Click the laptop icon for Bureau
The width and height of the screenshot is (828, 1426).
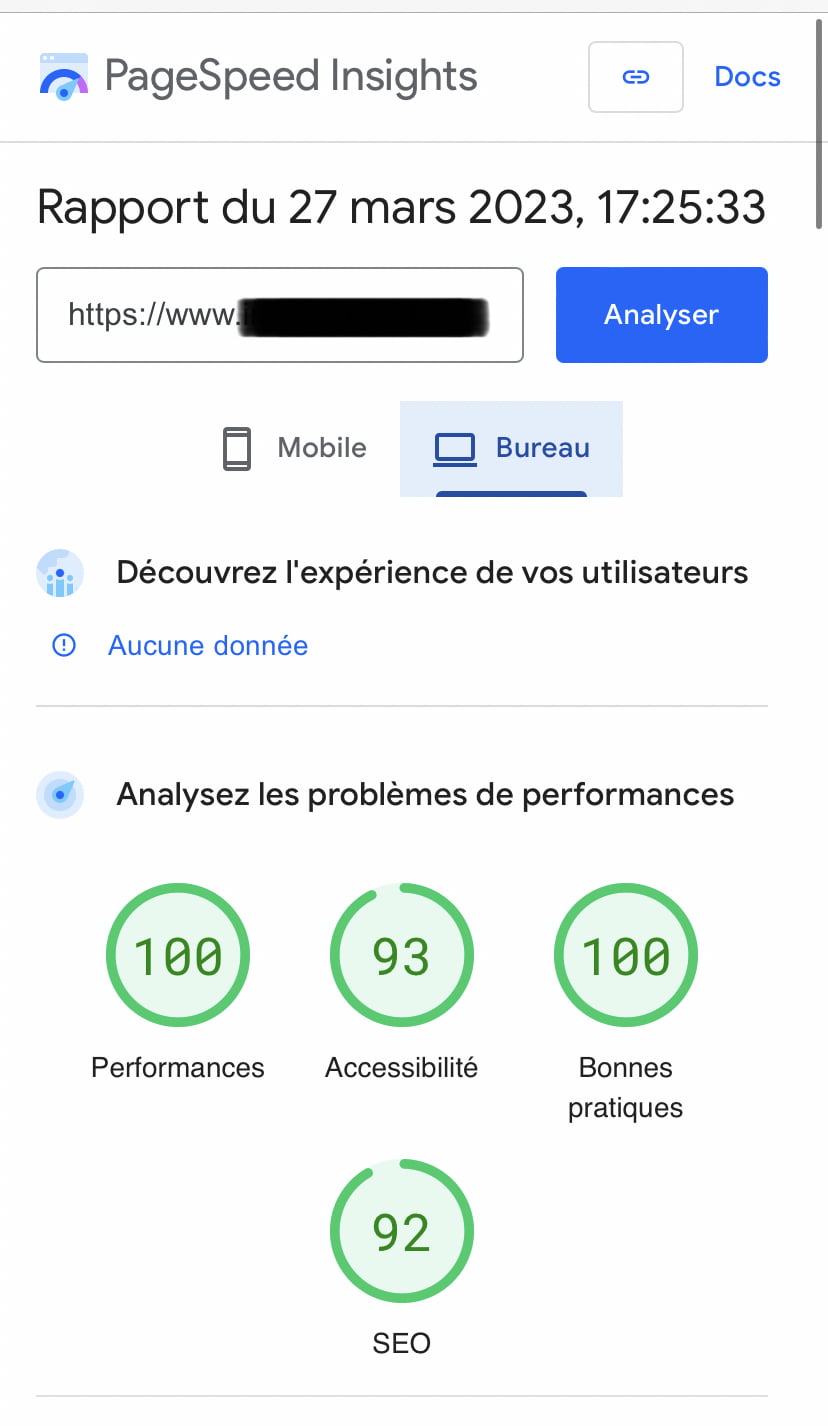coord(455,448)
